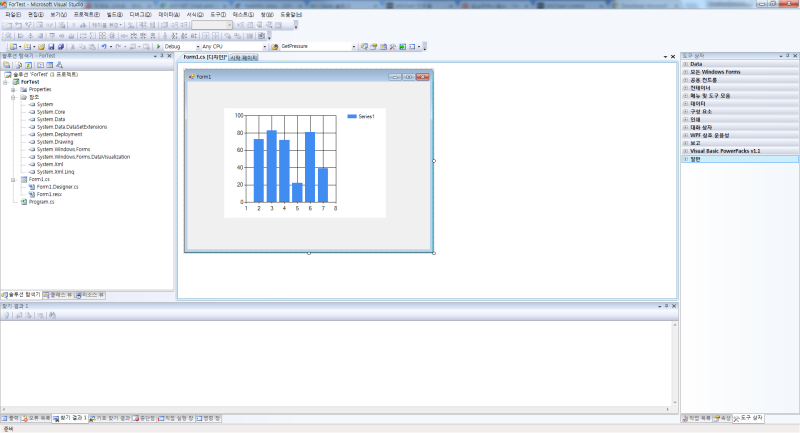Expand the Data group in Toolbox
The image size is (800, 433).
(x=686, y=64)
